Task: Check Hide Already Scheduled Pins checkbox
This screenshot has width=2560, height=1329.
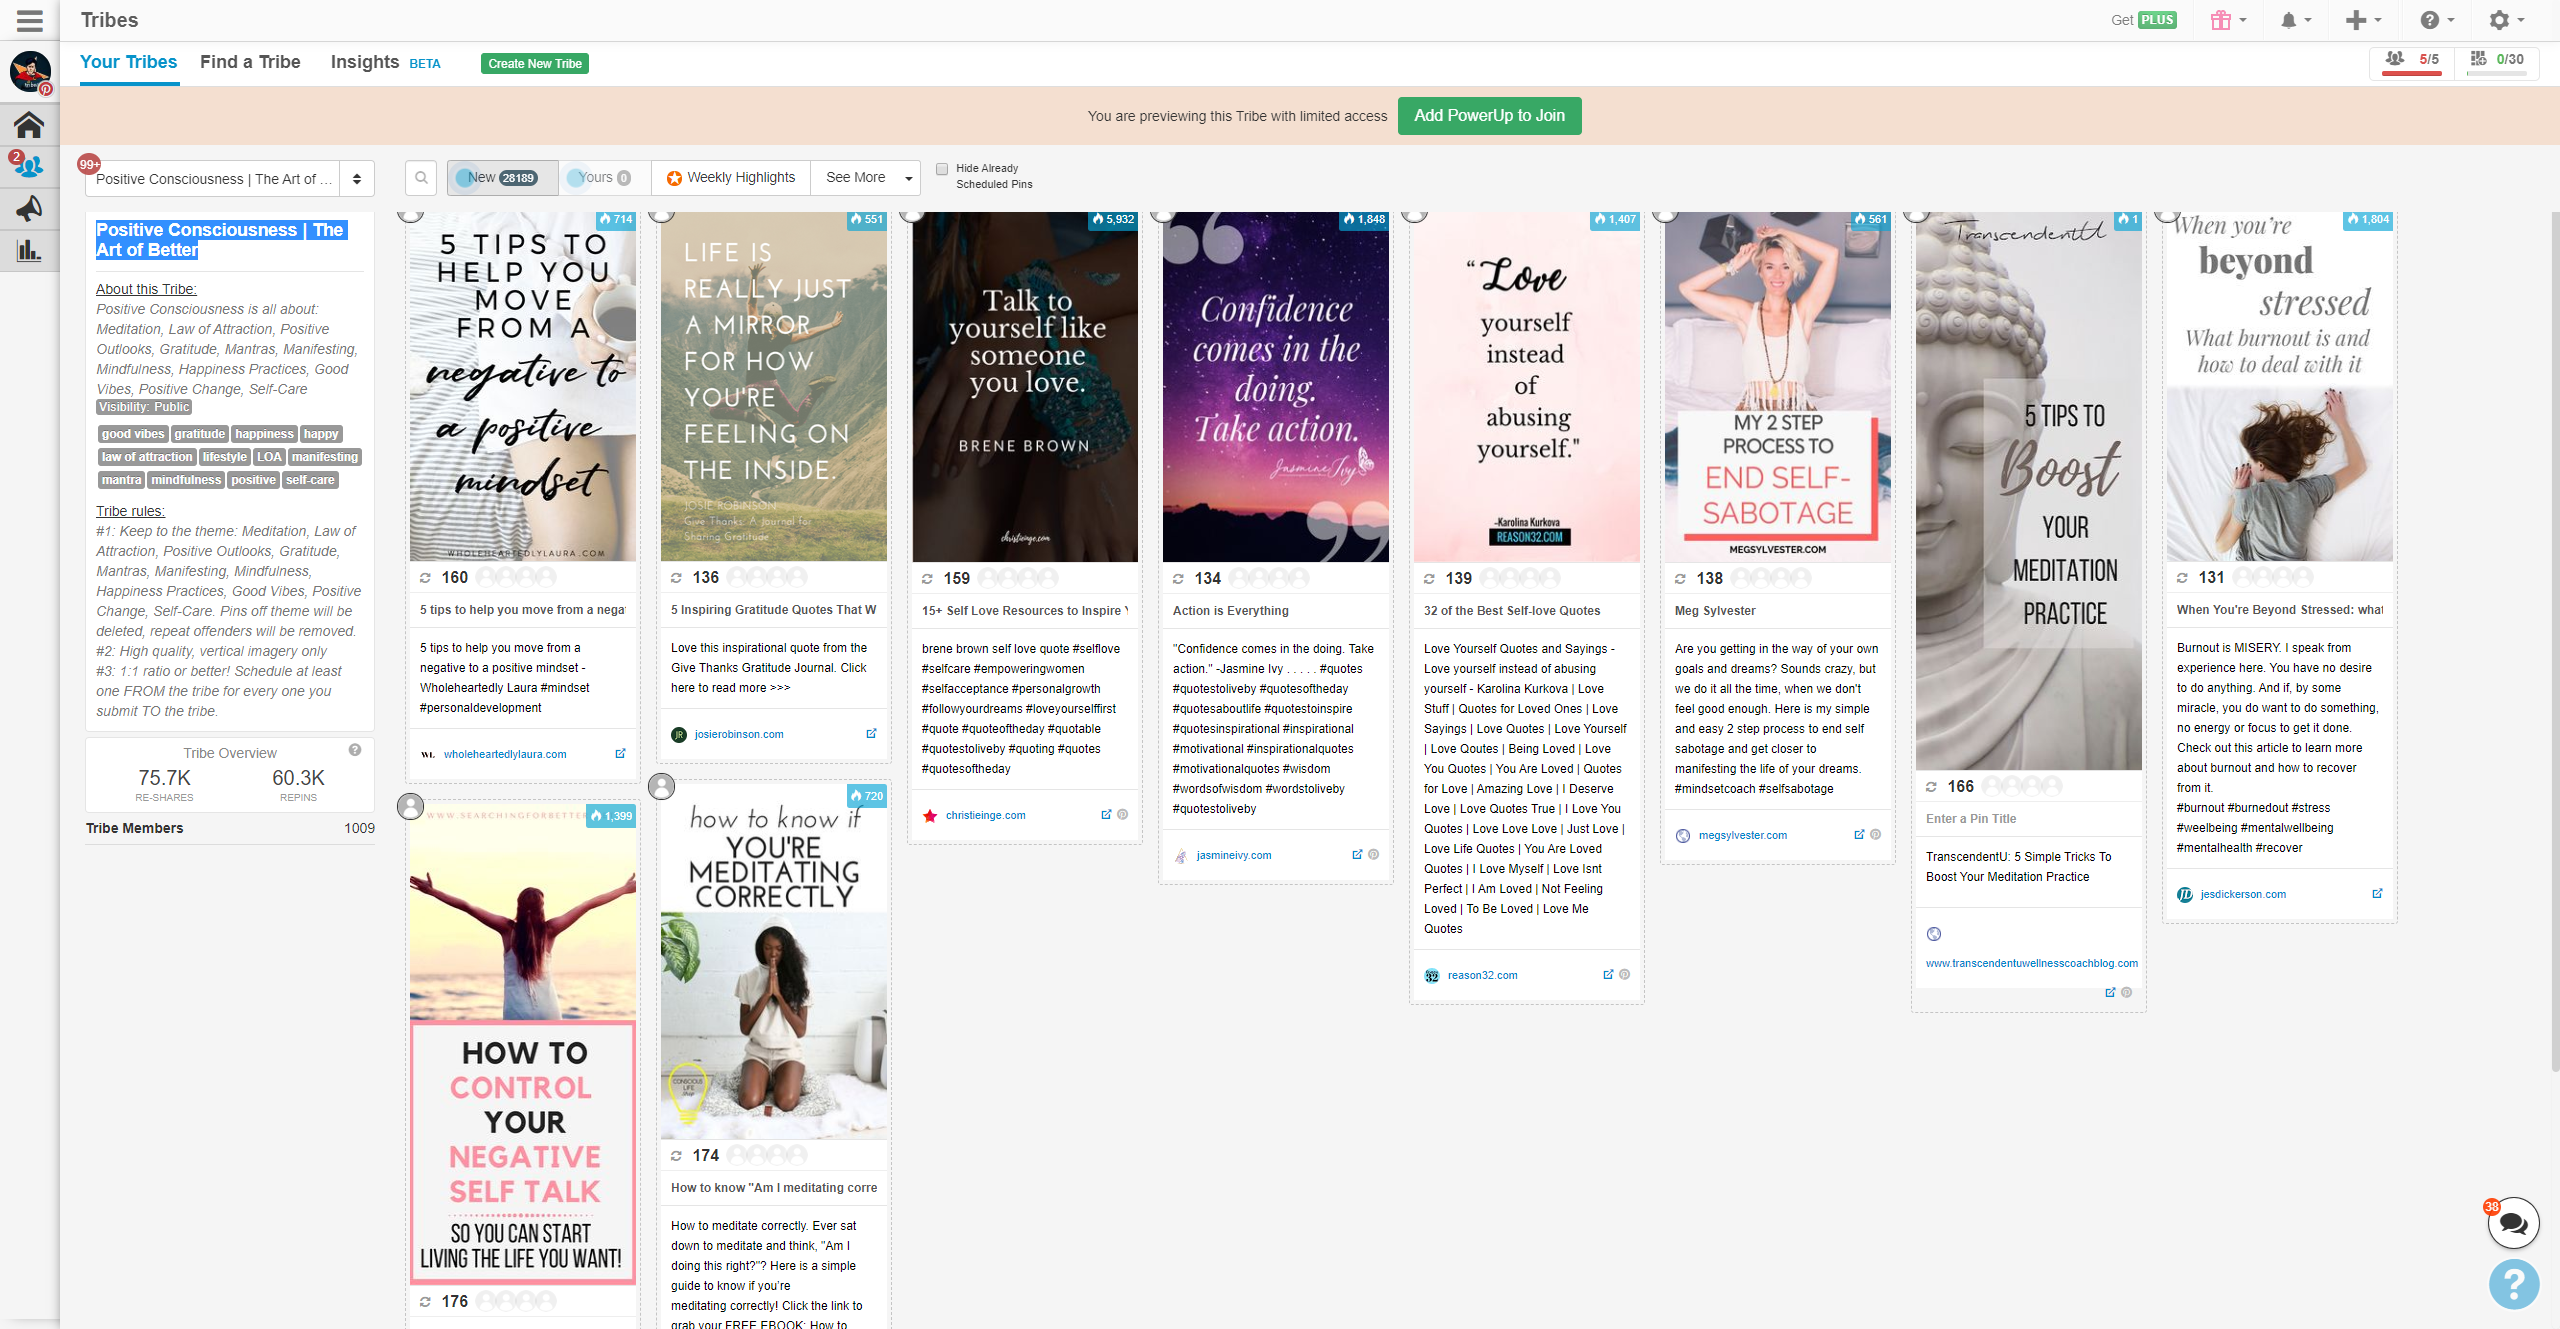Action: pos(942,169)
